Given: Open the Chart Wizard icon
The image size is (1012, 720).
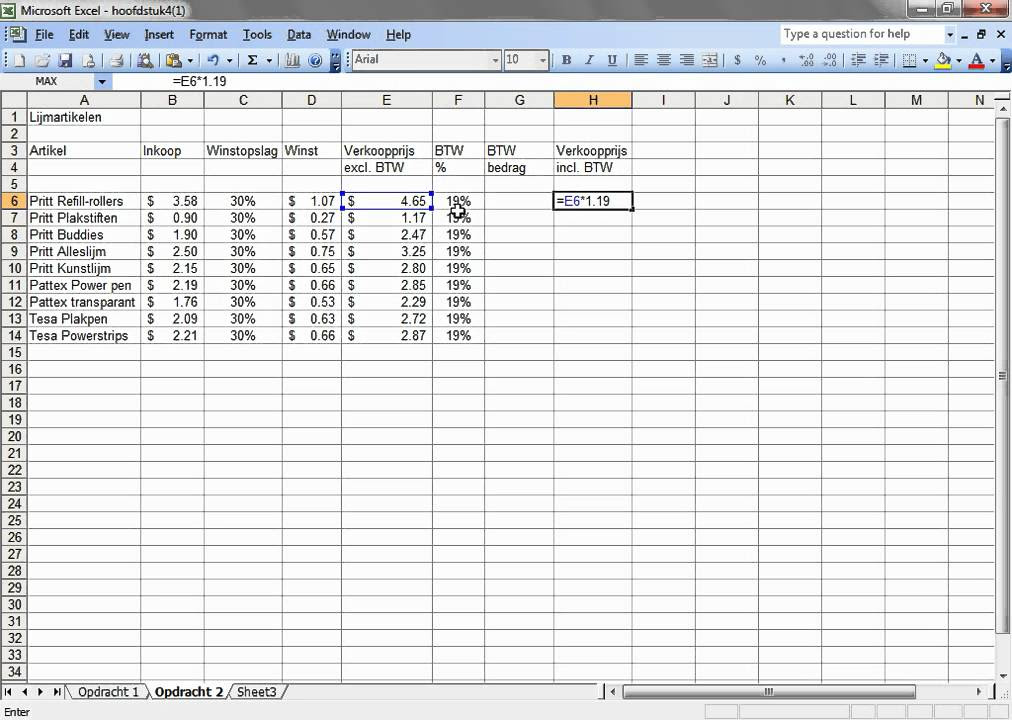Looking at the screenshot, I should (292, 61).
